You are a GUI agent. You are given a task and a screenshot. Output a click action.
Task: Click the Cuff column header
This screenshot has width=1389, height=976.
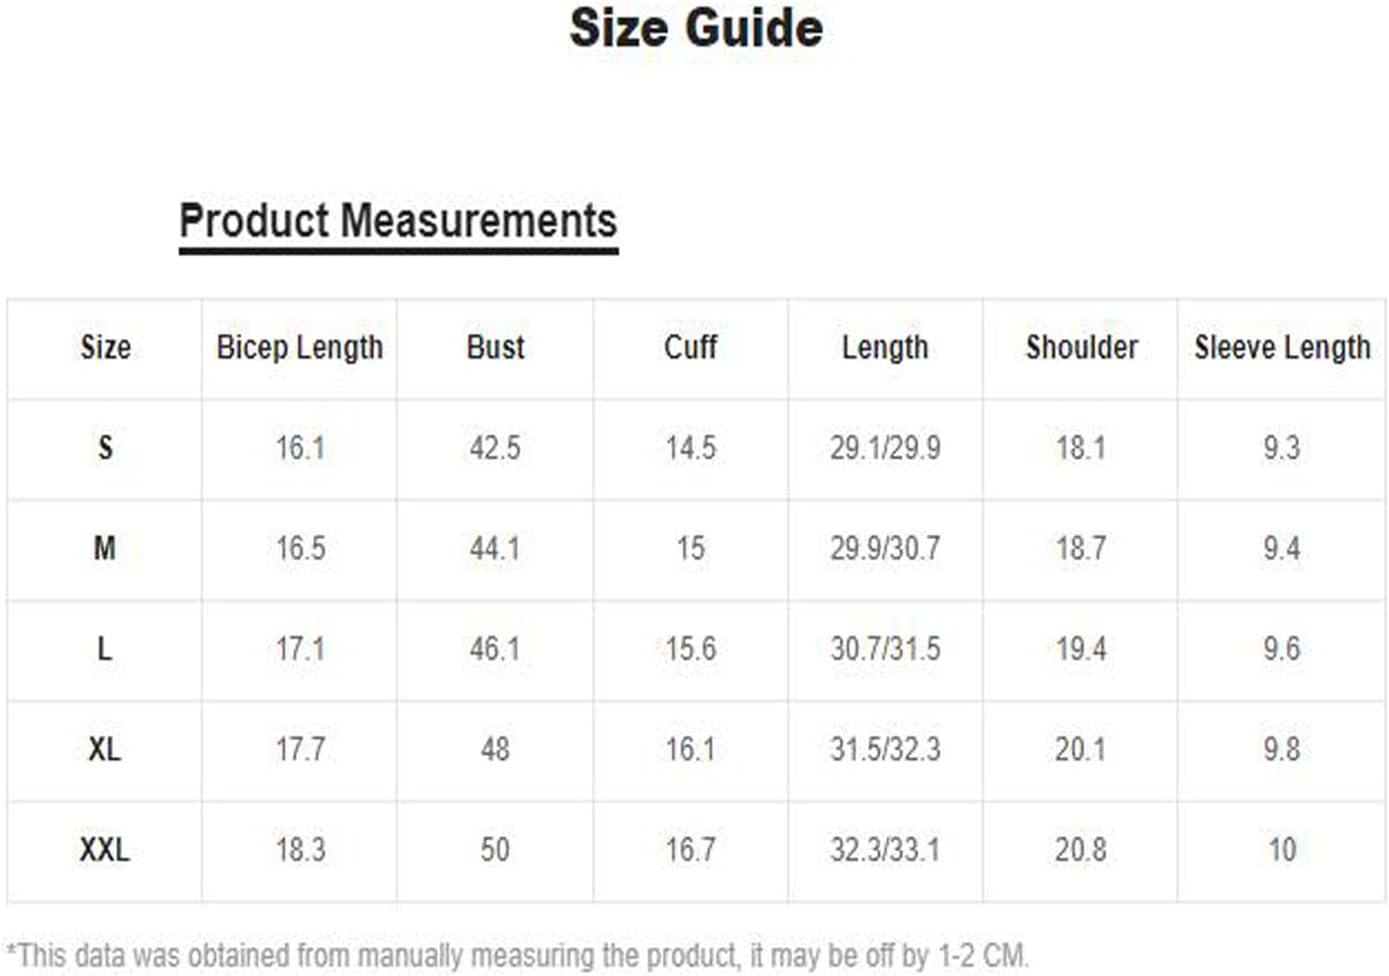[x=690, y=347]
